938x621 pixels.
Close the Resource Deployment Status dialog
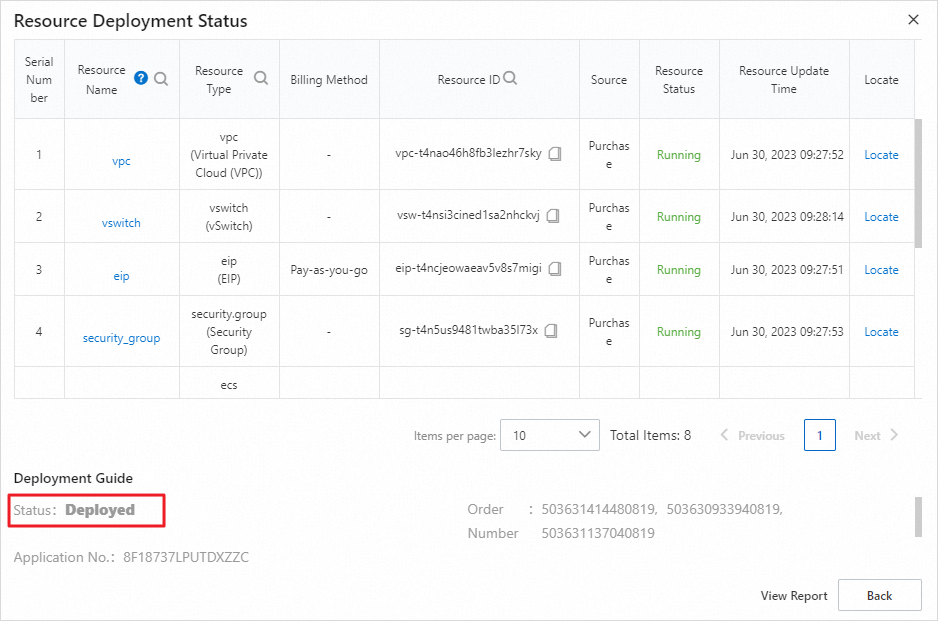point(913,20)
